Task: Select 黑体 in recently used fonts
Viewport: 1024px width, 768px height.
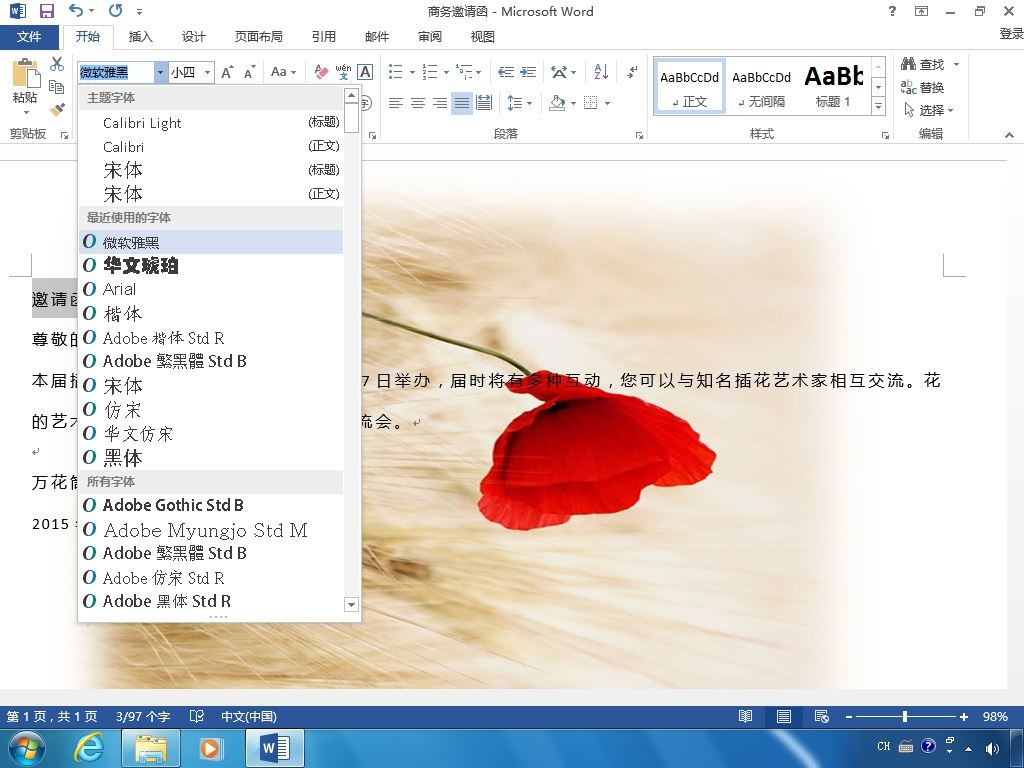Action: tap(211, 458)
